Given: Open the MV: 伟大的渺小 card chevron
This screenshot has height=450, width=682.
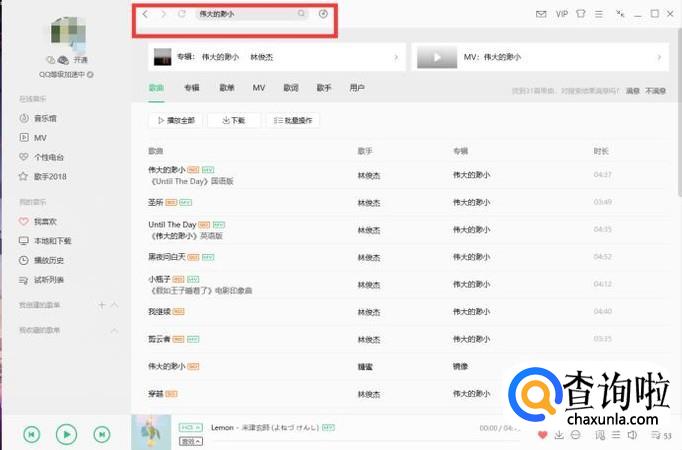Looking at the screenshot, I should tap(659, 57).
